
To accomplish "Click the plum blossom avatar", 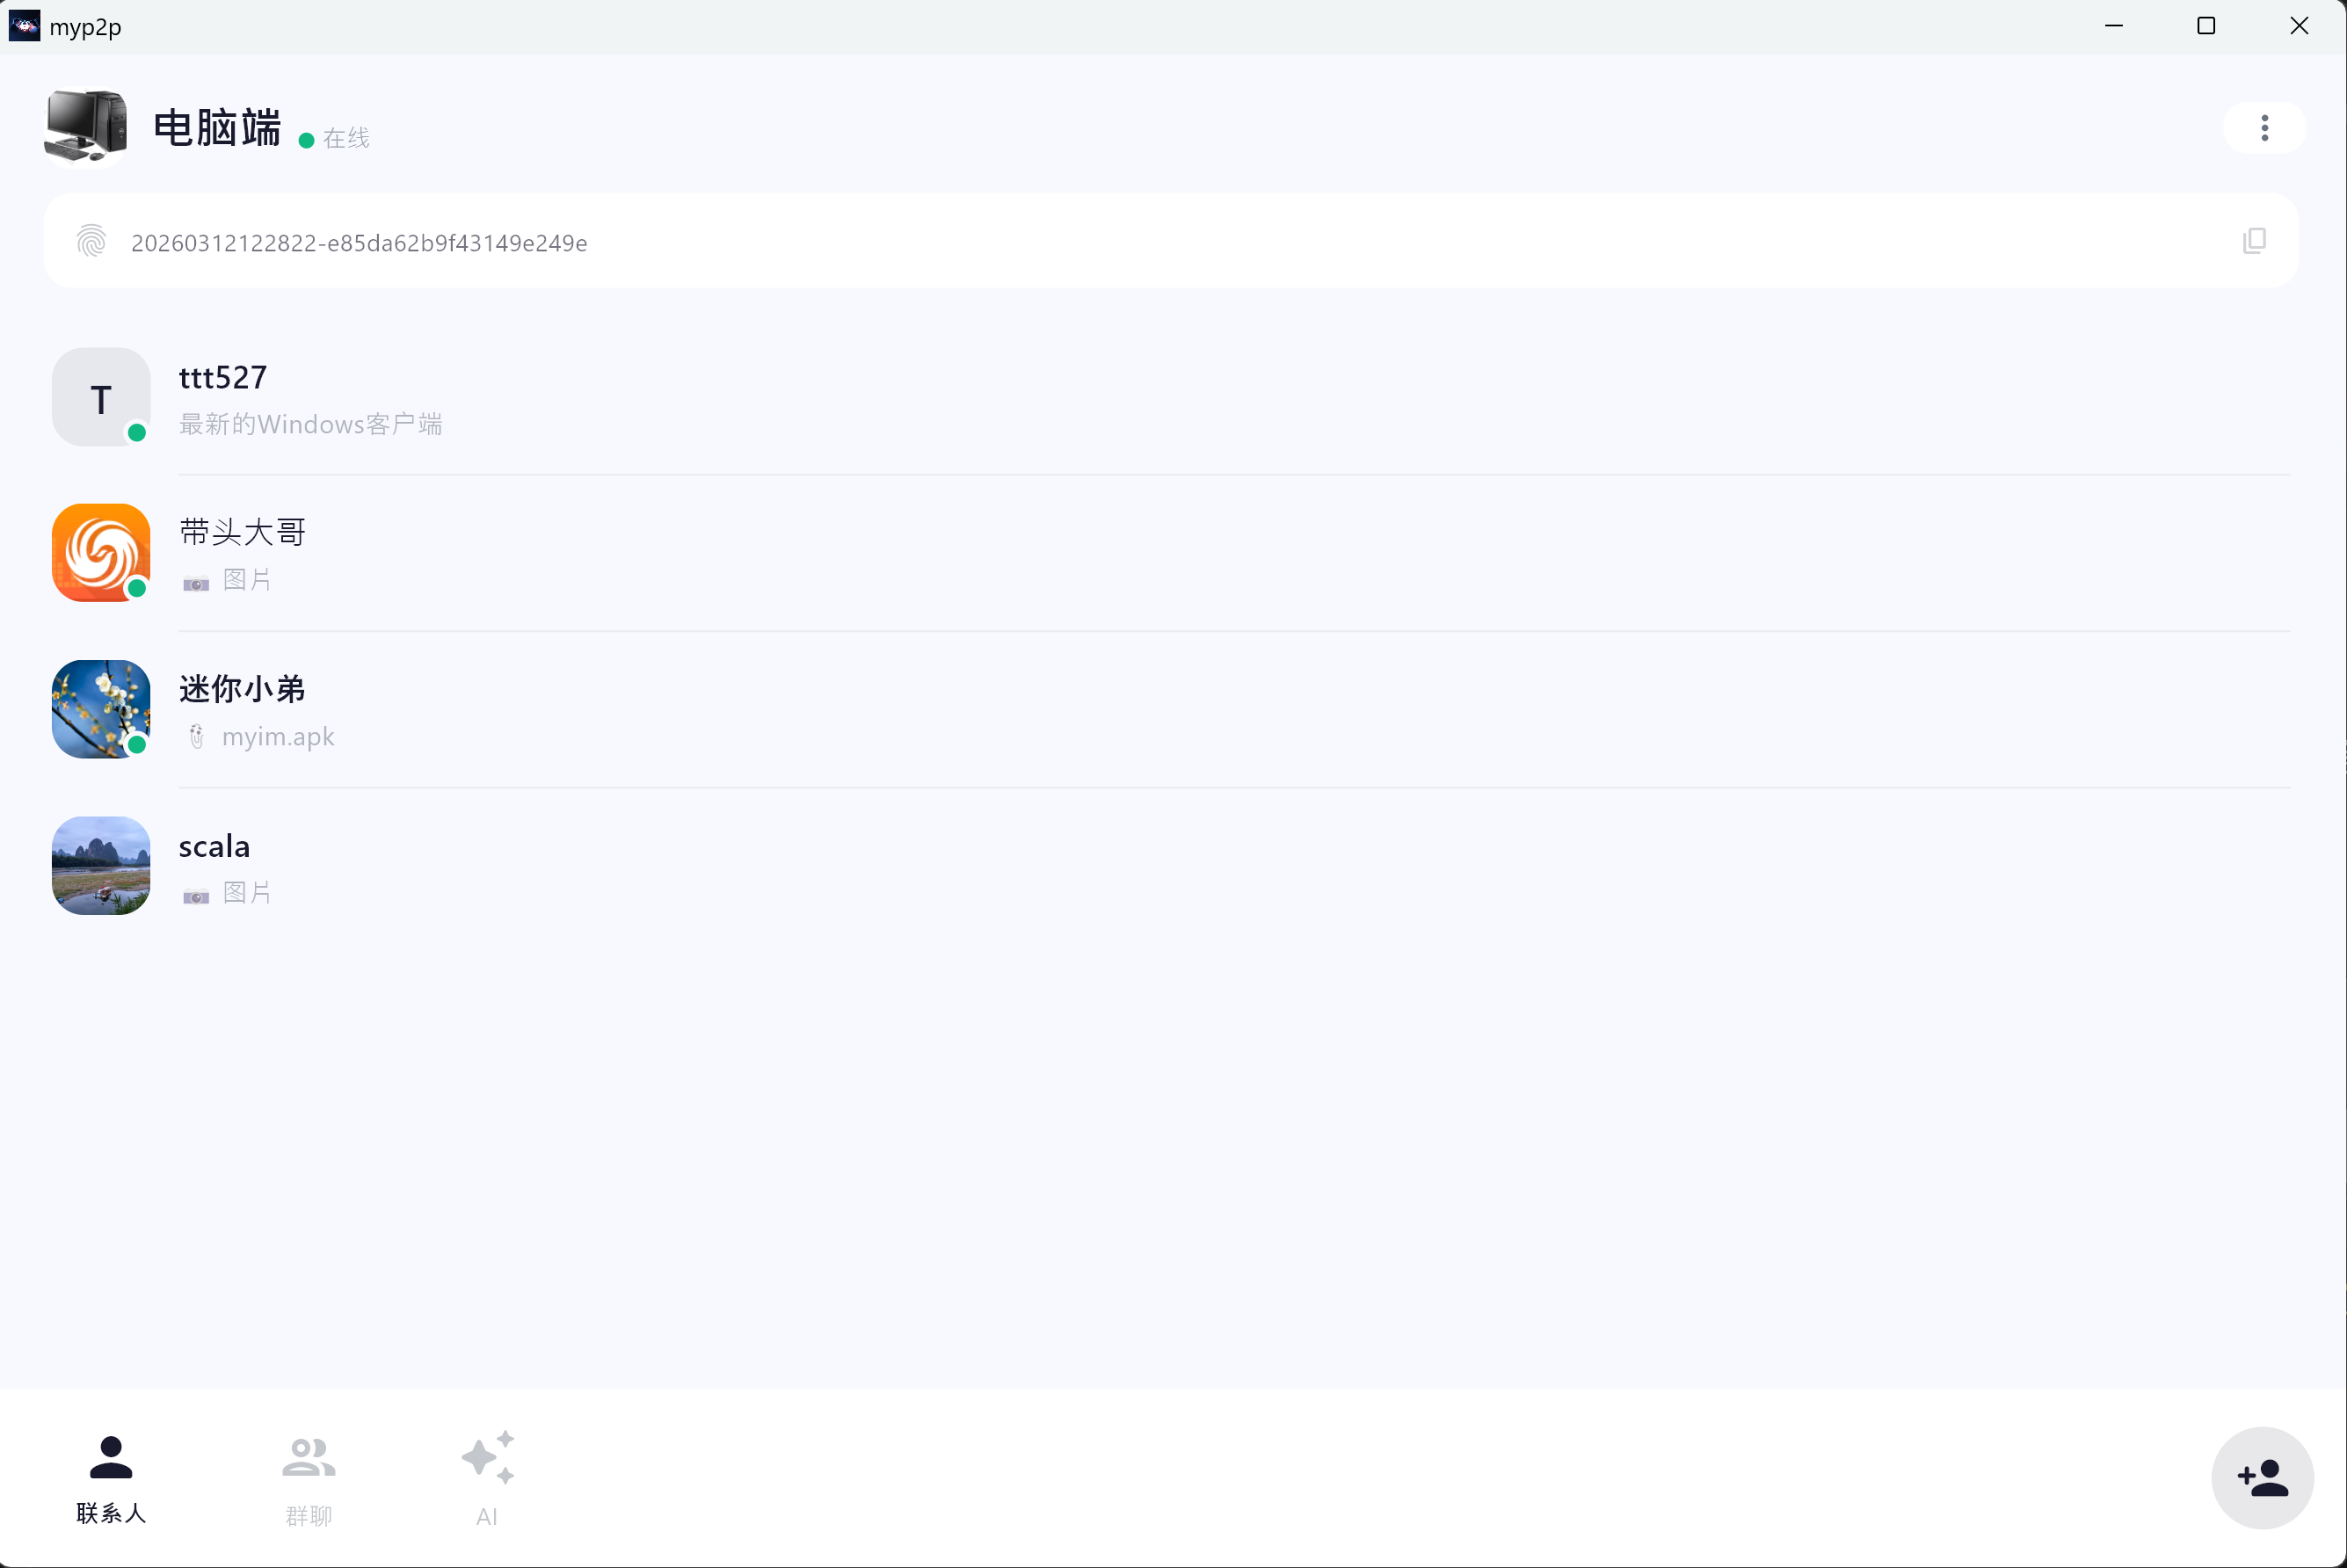I will [101, 709].
